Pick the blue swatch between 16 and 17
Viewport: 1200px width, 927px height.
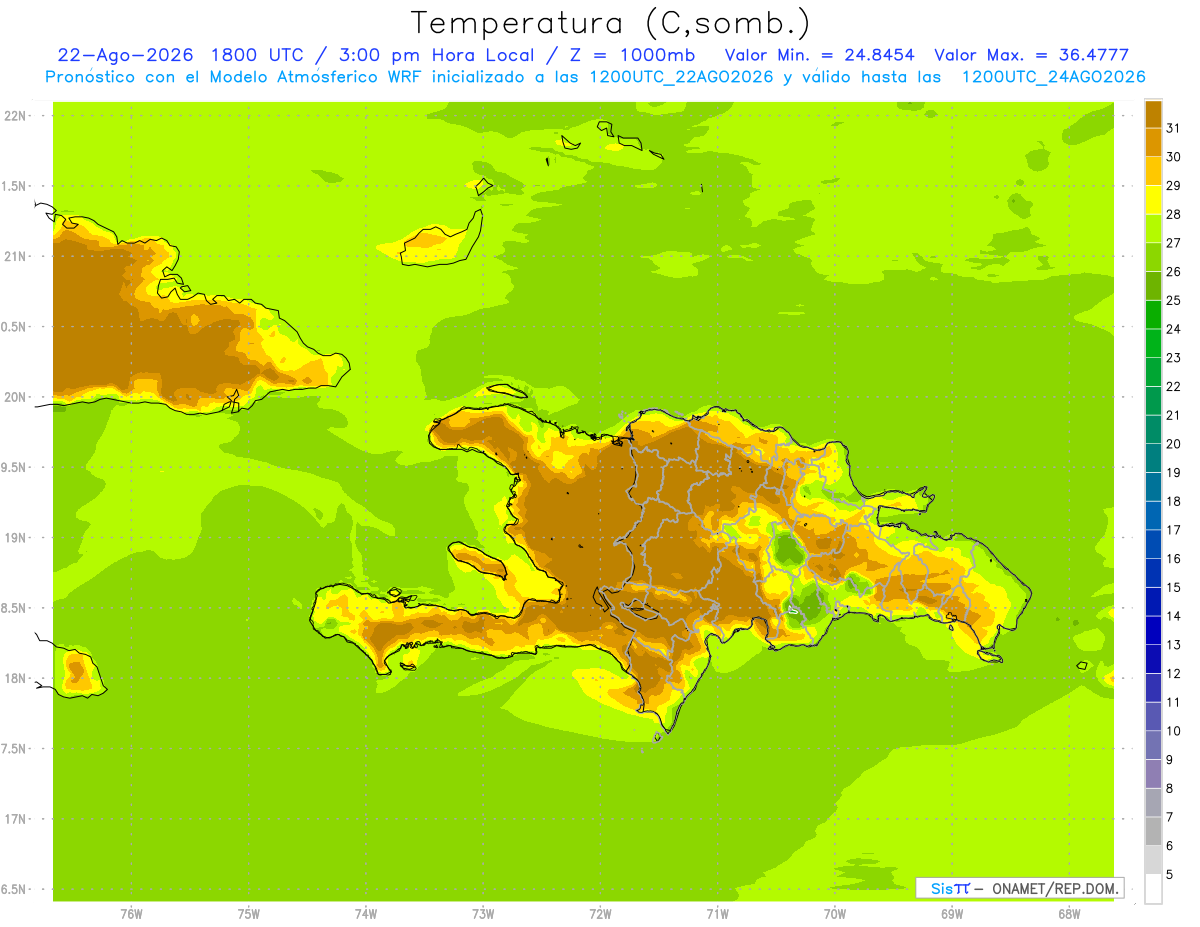click(1153, 544)
